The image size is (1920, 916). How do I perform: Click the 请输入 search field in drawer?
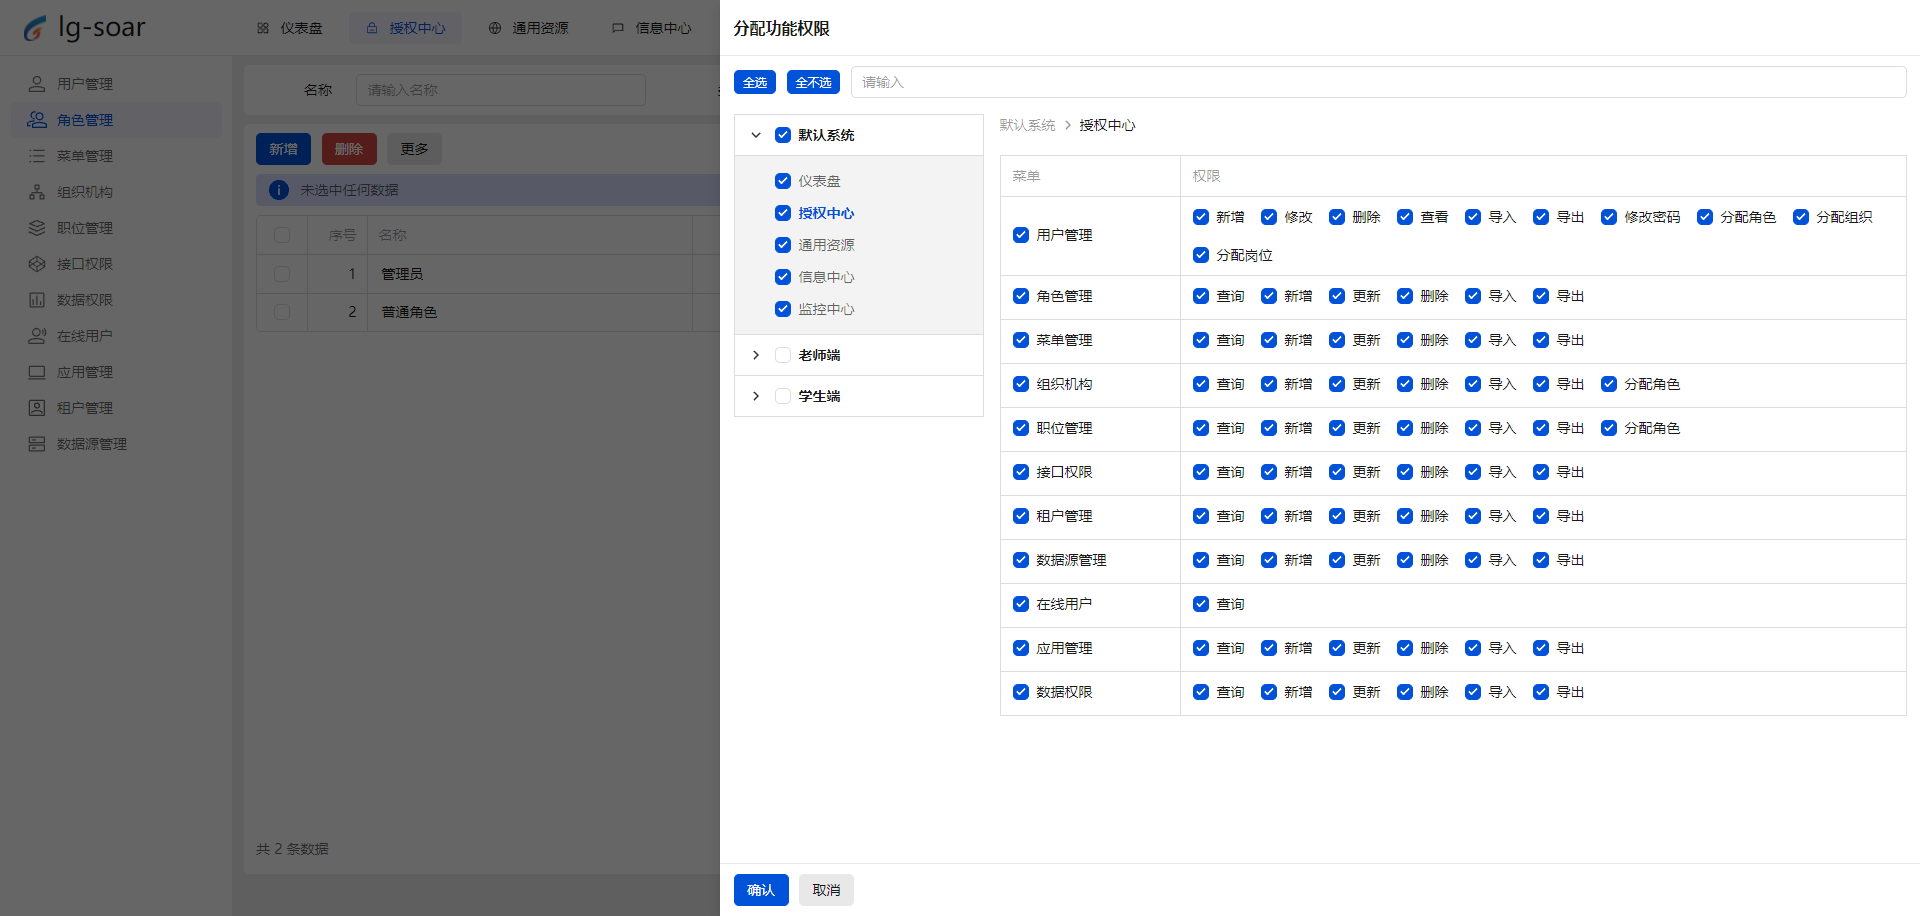pyautogui.click(x=1378, y=82)
